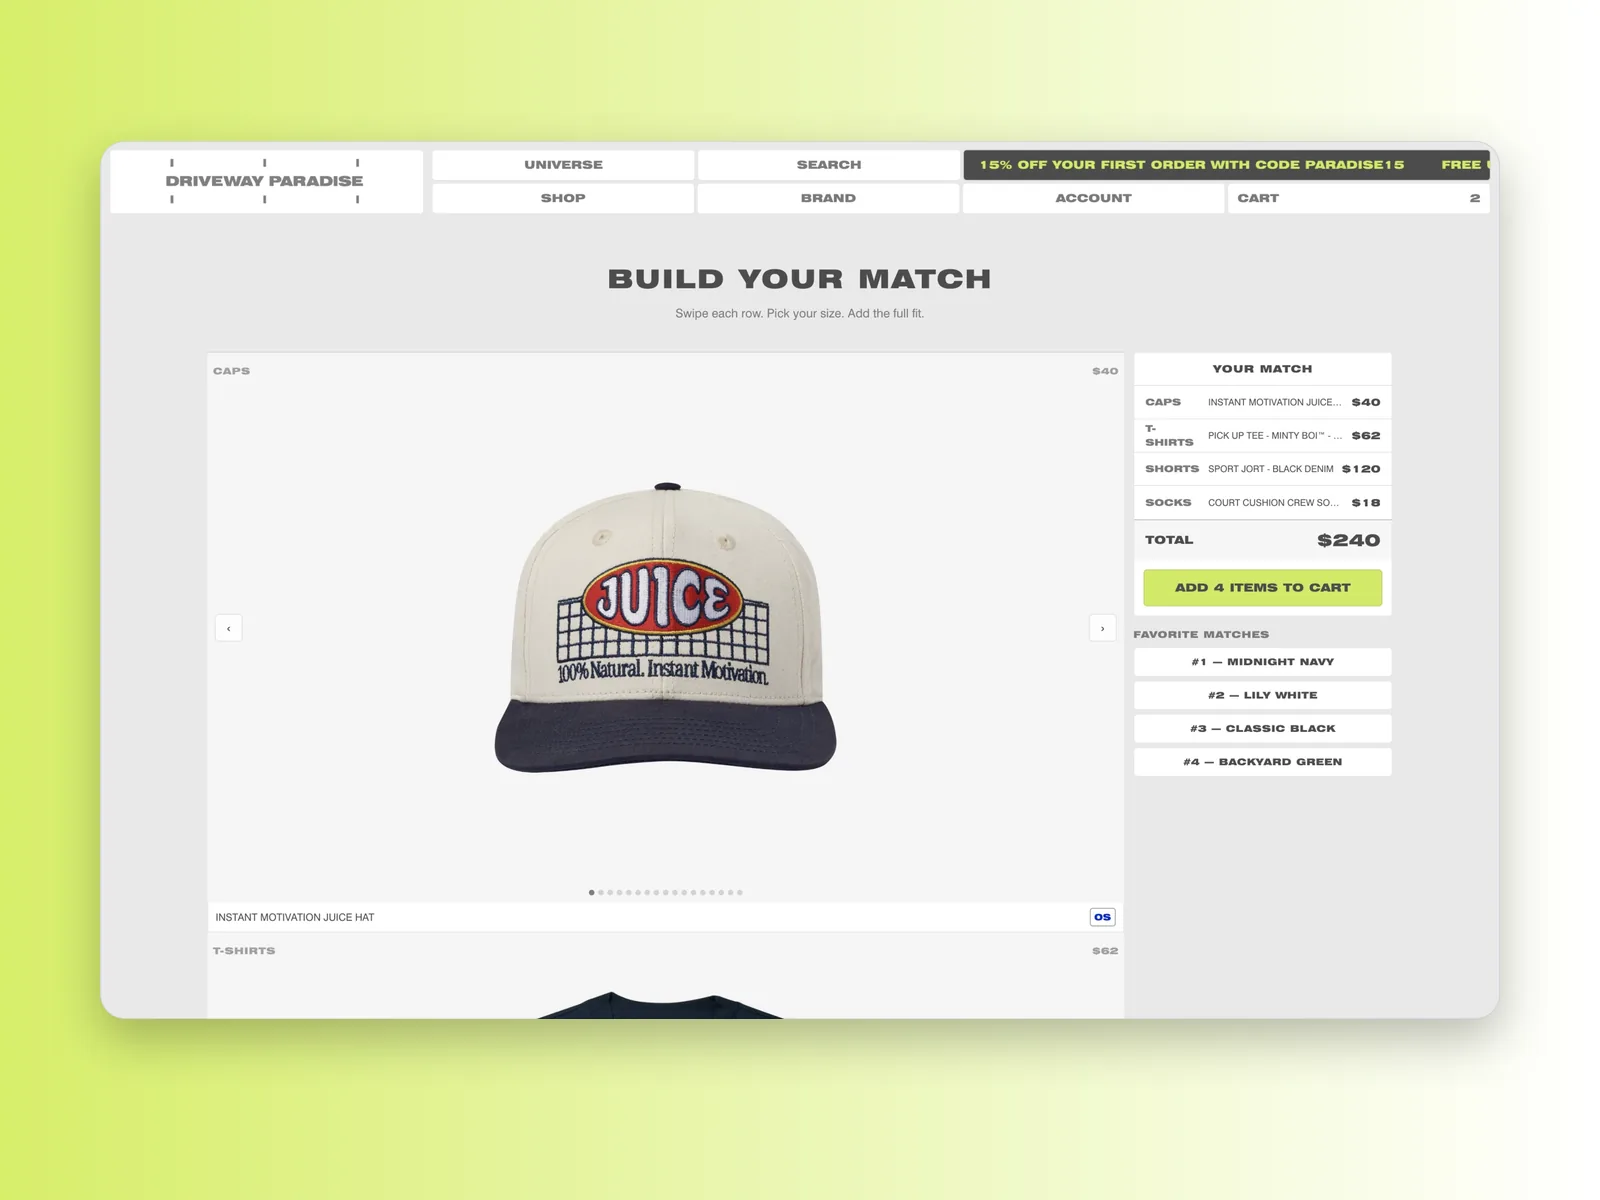The width and height of the screenshot is (1600, 1200).
Task: Click the dark t-shirt image preview
Action: 661,1005
